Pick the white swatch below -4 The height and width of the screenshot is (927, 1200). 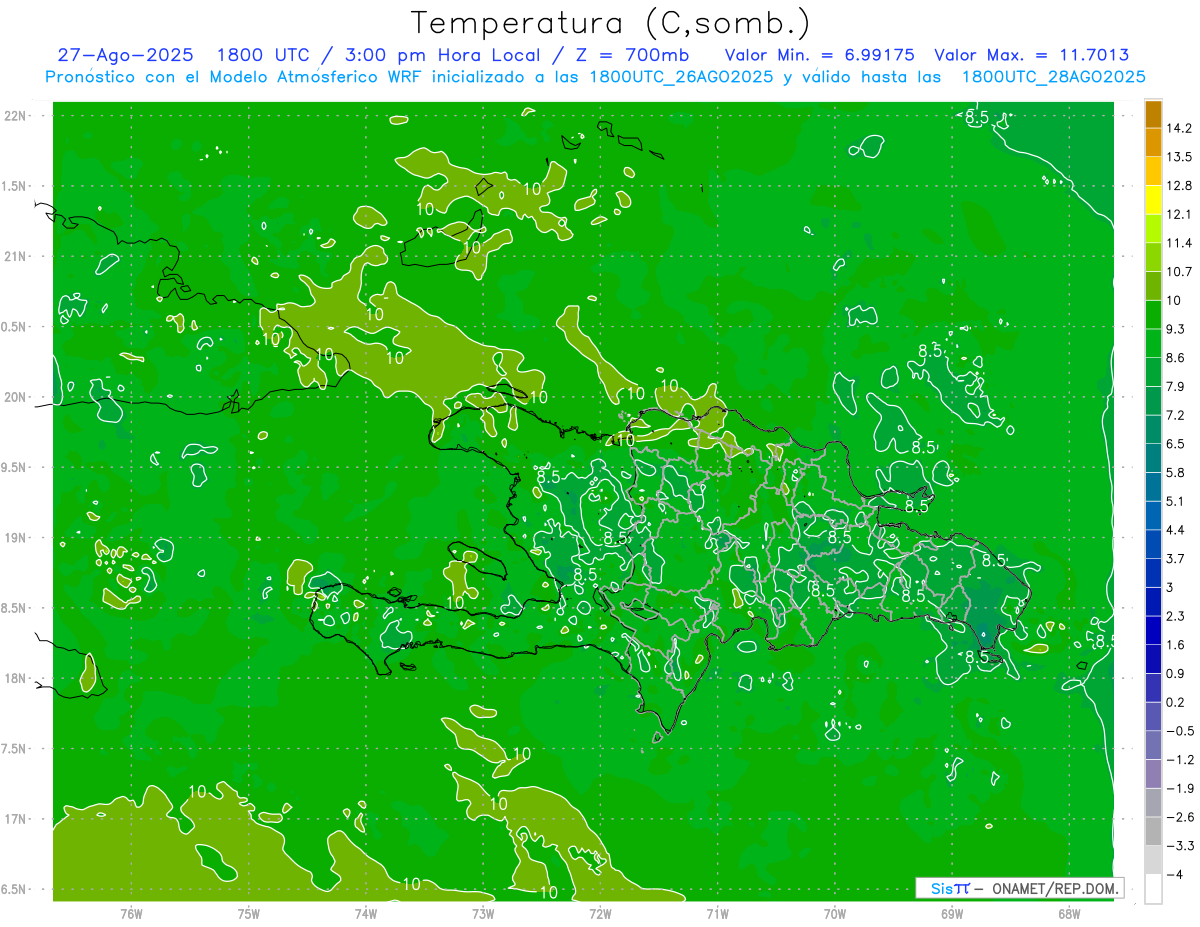tap(1153, 889)
